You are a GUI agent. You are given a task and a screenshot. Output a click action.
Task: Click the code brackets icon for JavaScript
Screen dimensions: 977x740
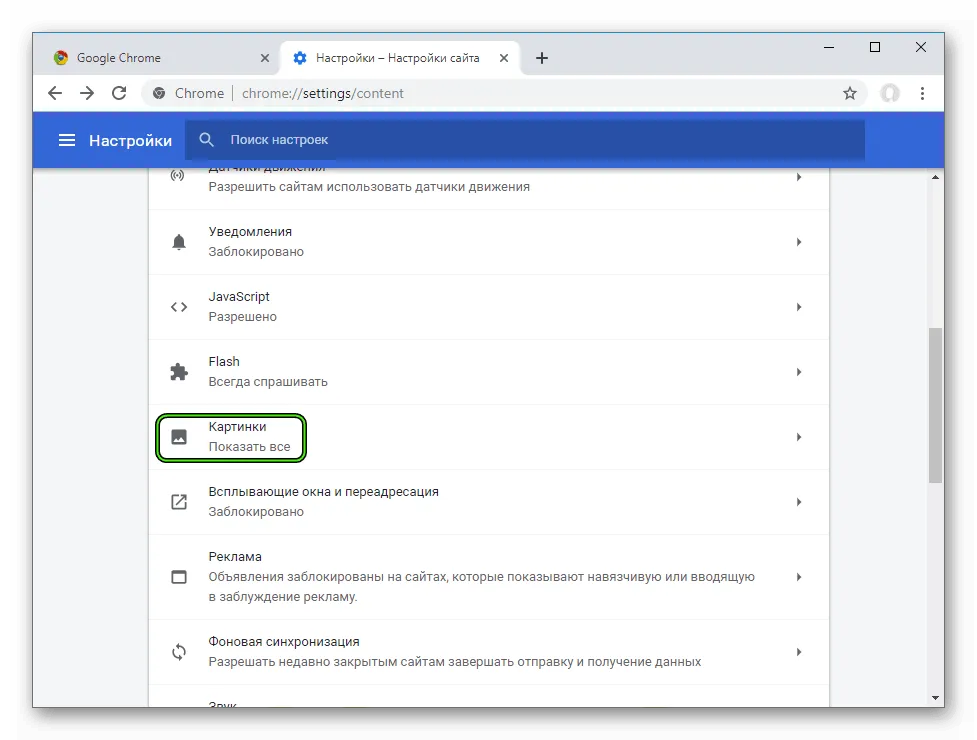[x=179, y=306]
